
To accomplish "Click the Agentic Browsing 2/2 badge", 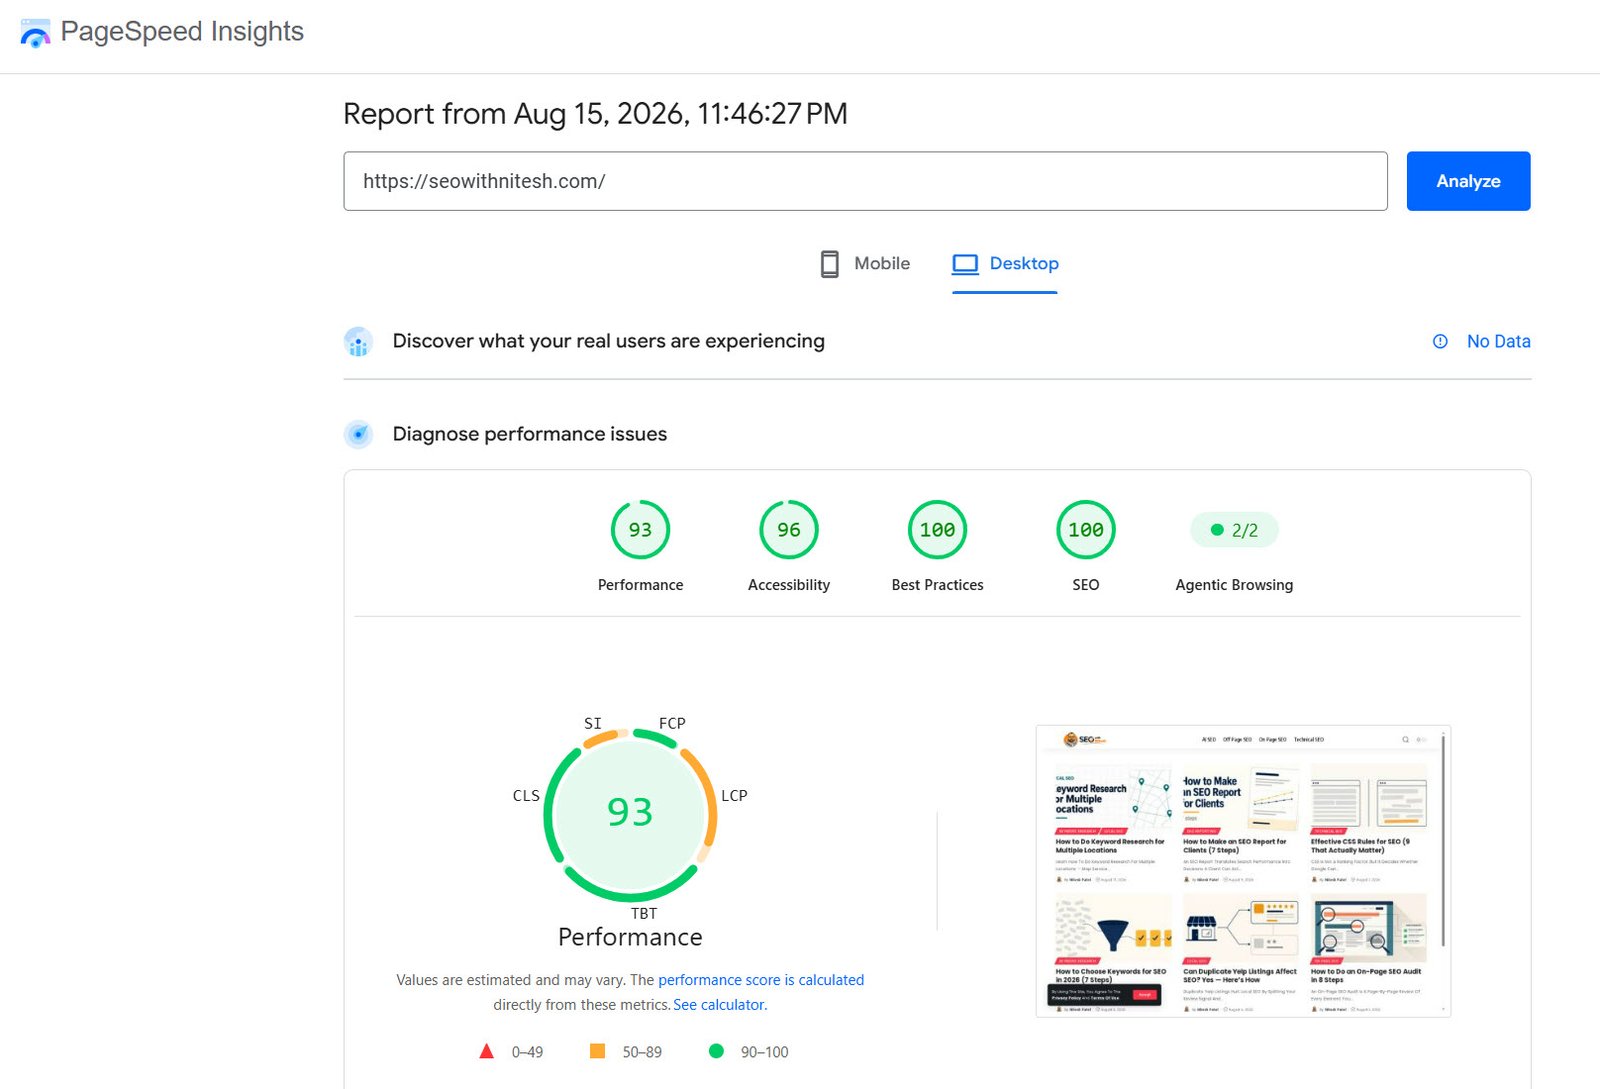I will coord(1234,530).
